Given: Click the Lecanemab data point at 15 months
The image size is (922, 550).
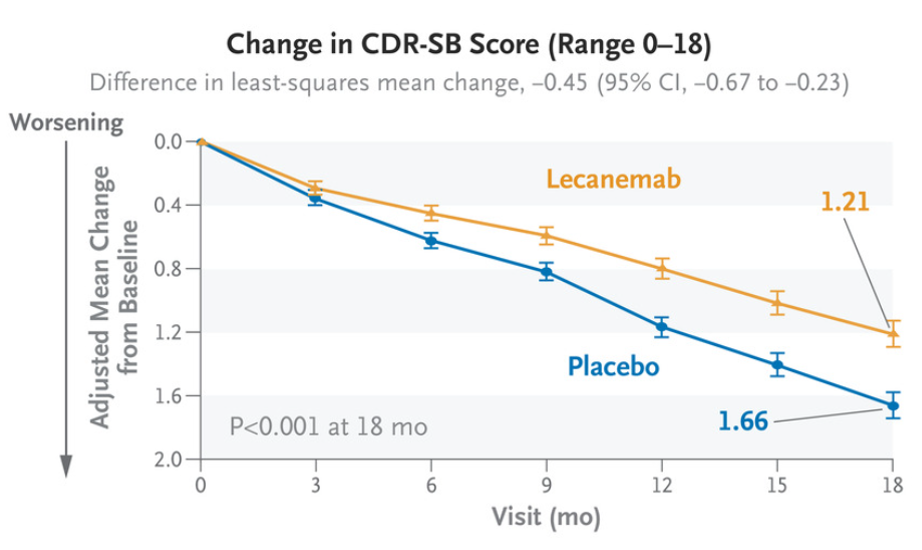Looking at the screenshot, I should point(777,302).
